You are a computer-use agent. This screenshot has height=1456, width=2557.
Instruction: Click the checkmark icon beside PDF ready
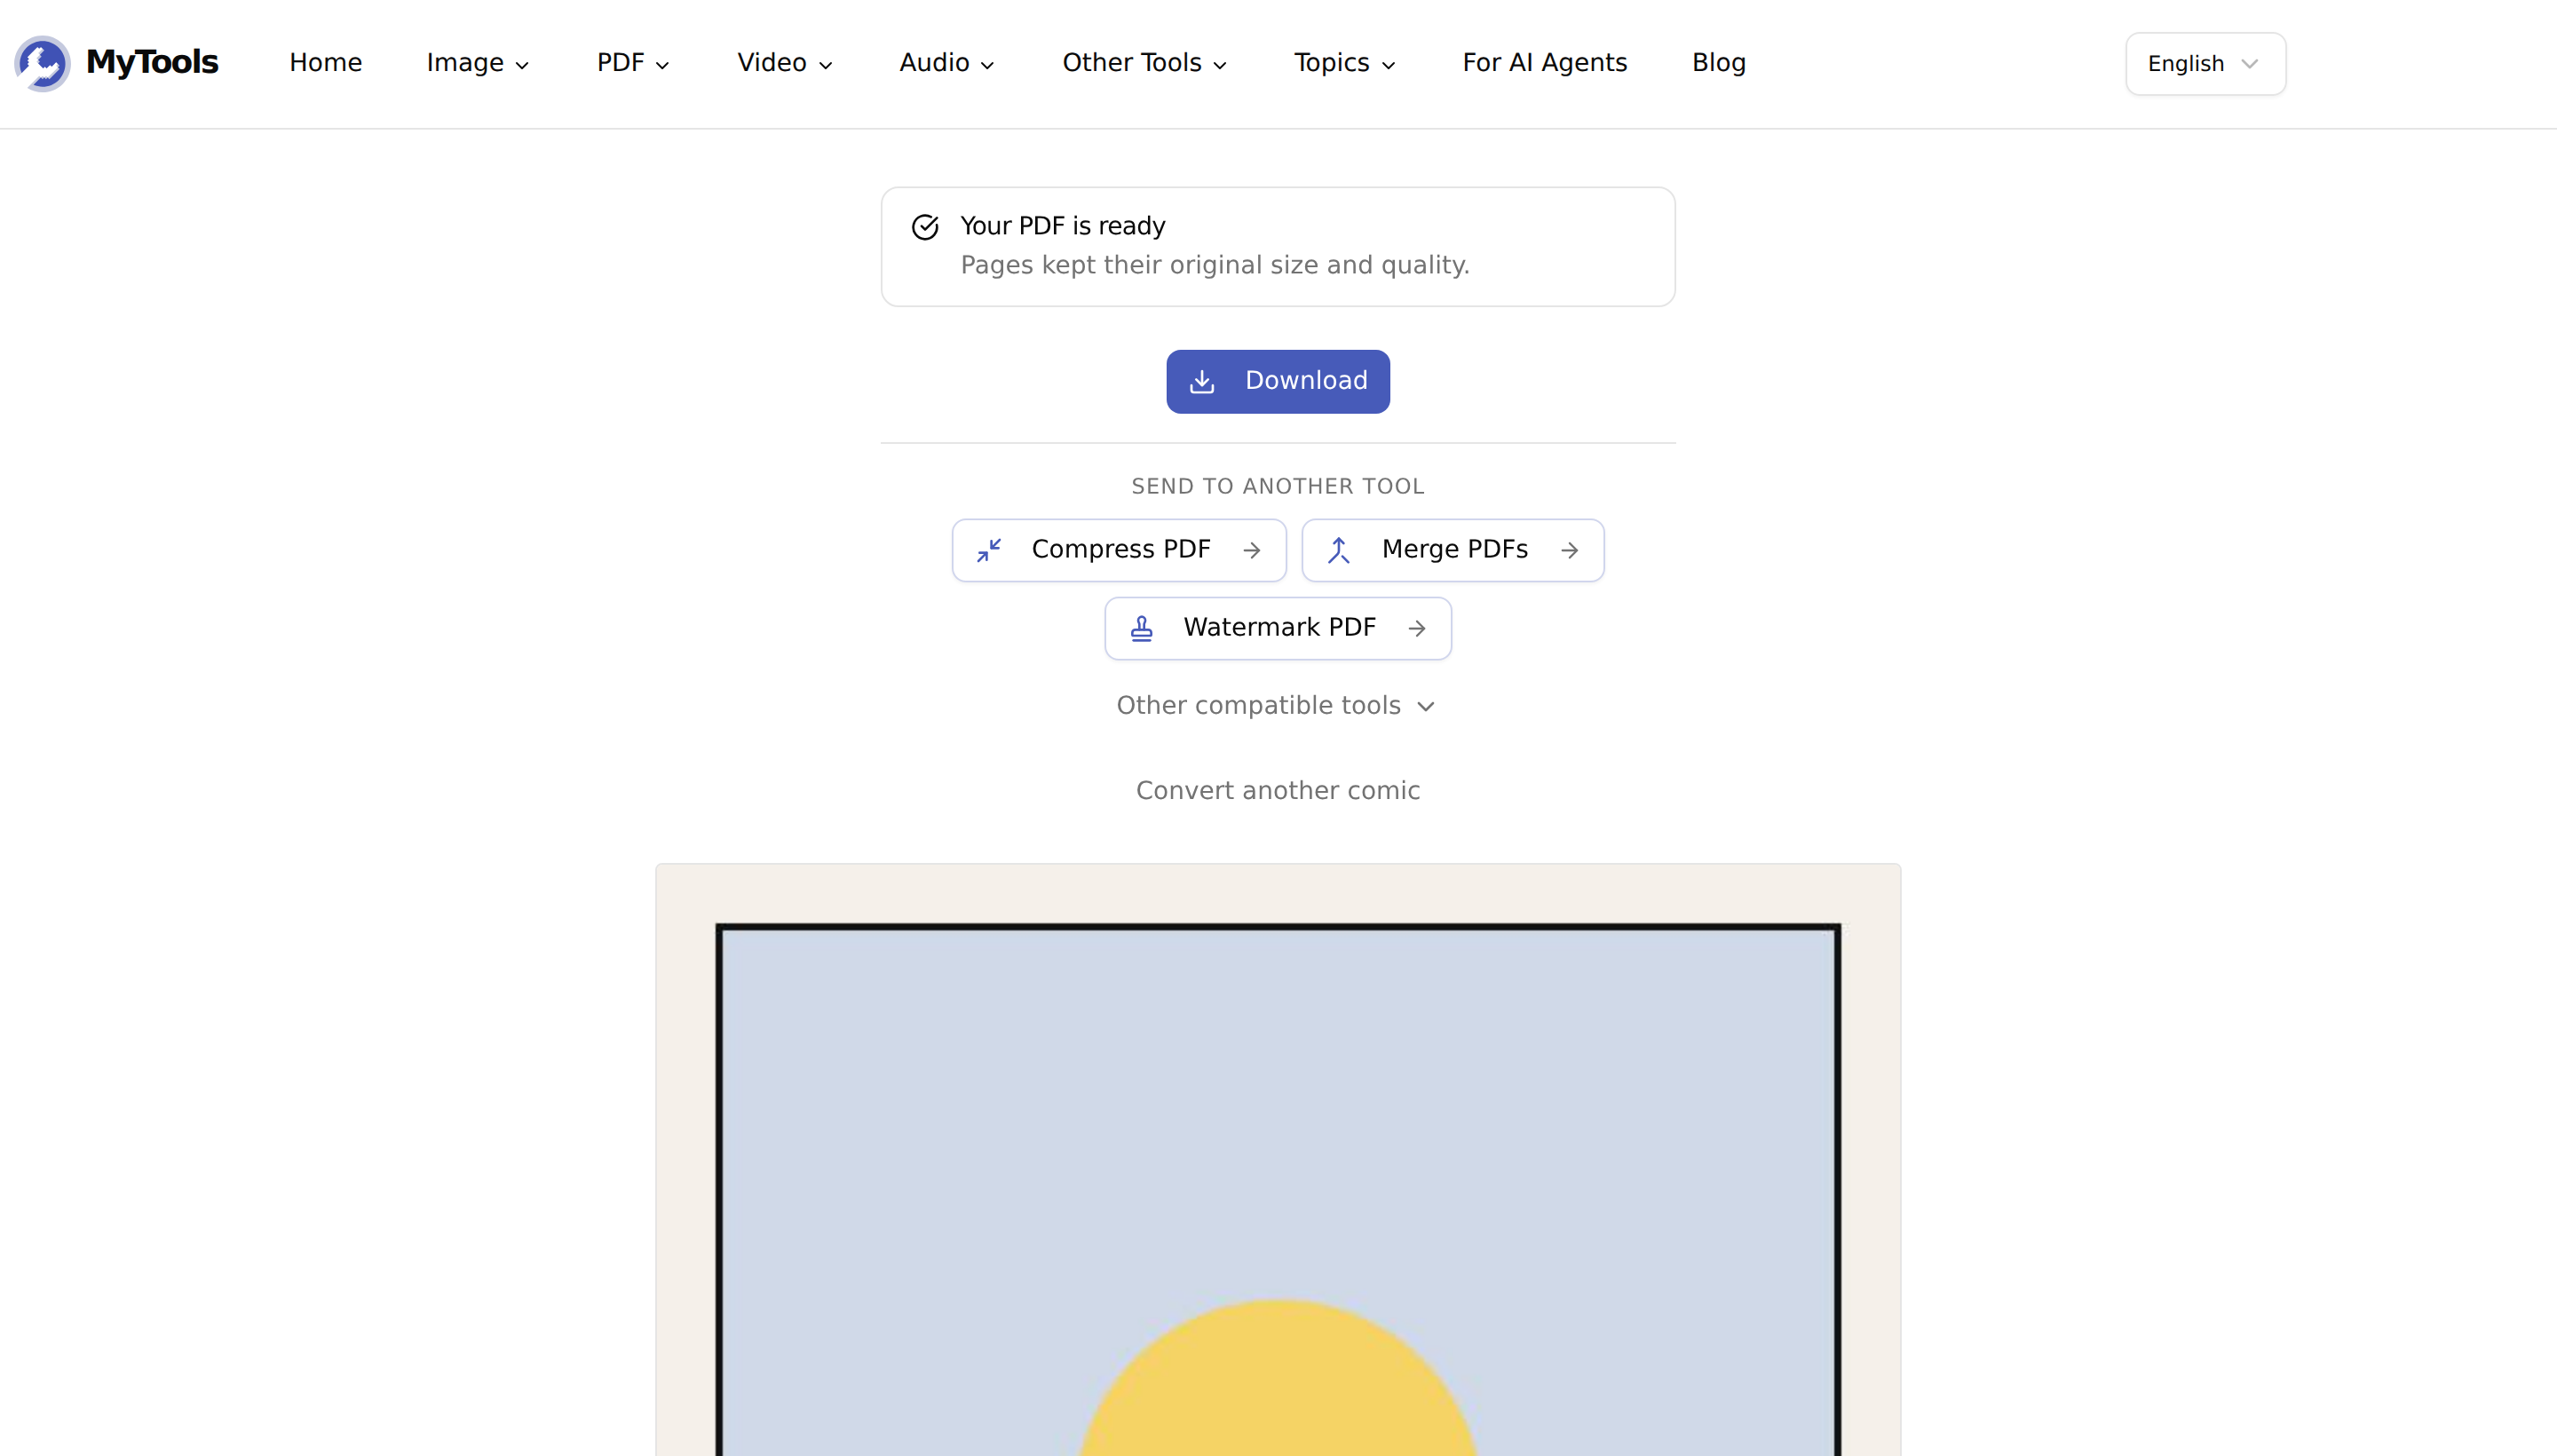point(925,227)
